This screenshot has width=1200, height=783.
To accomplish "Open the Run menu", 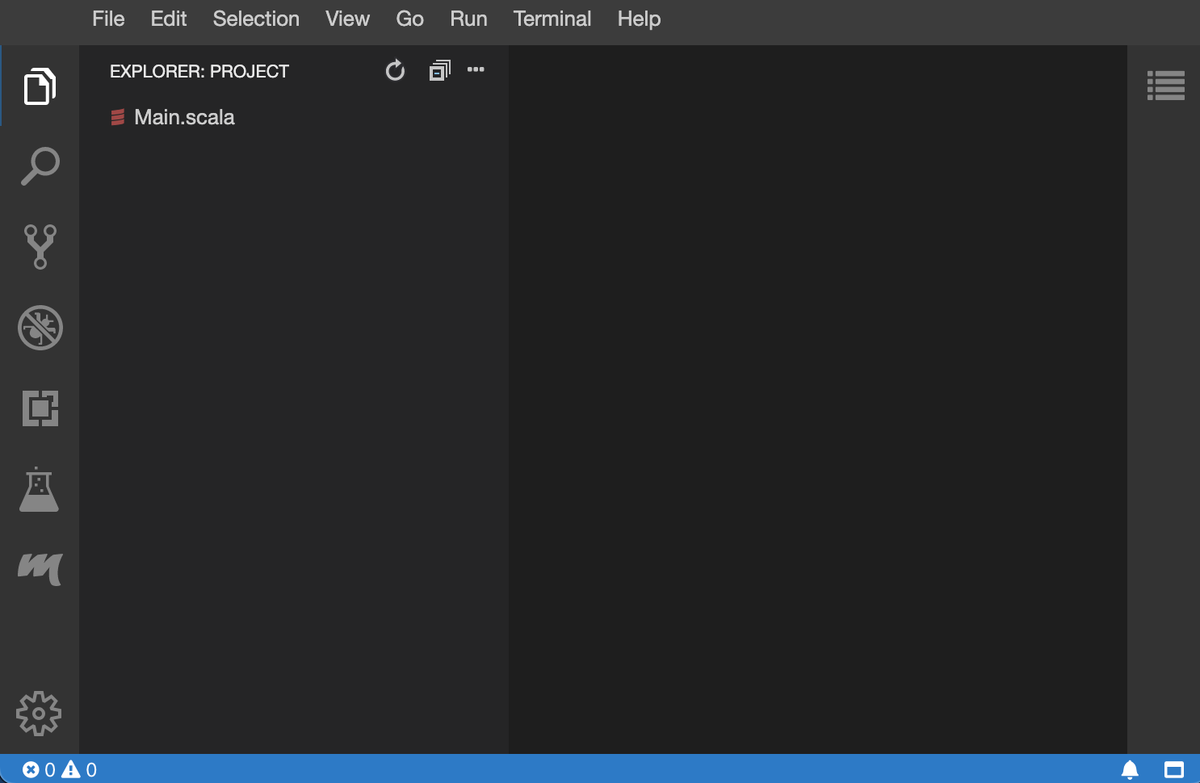I will 468,19.
